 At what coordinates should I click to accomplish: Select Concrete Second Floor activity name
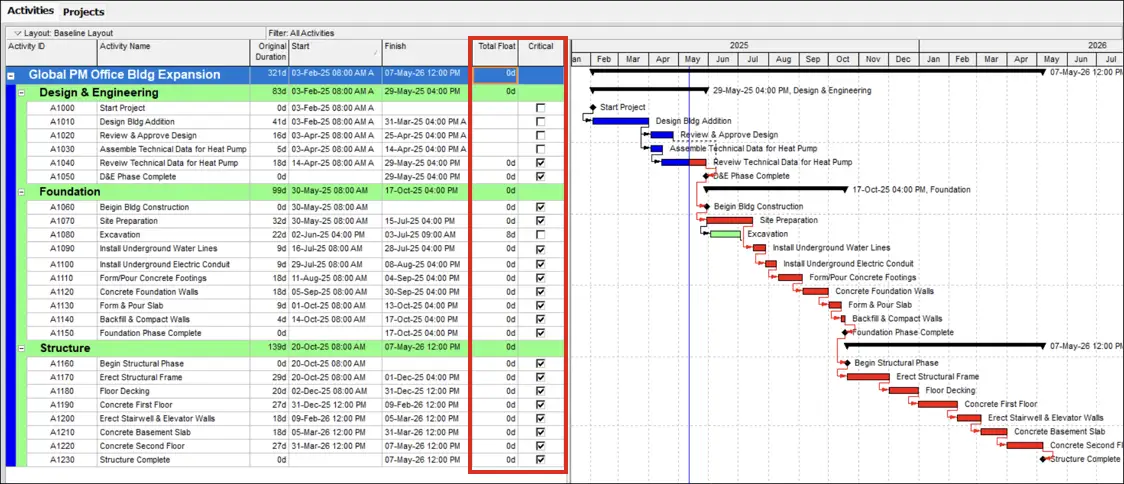click(x=143, y=446)
